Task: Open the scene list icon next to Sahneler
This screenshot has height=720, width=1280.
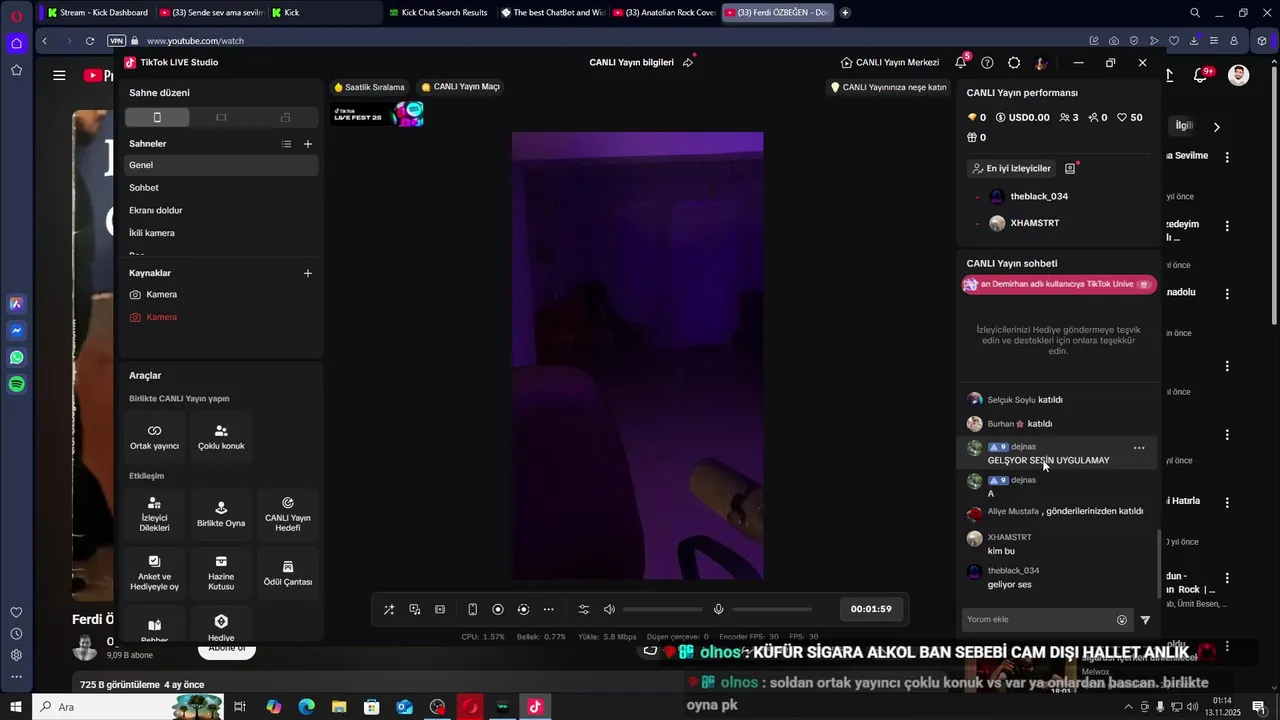Action: 287,144
